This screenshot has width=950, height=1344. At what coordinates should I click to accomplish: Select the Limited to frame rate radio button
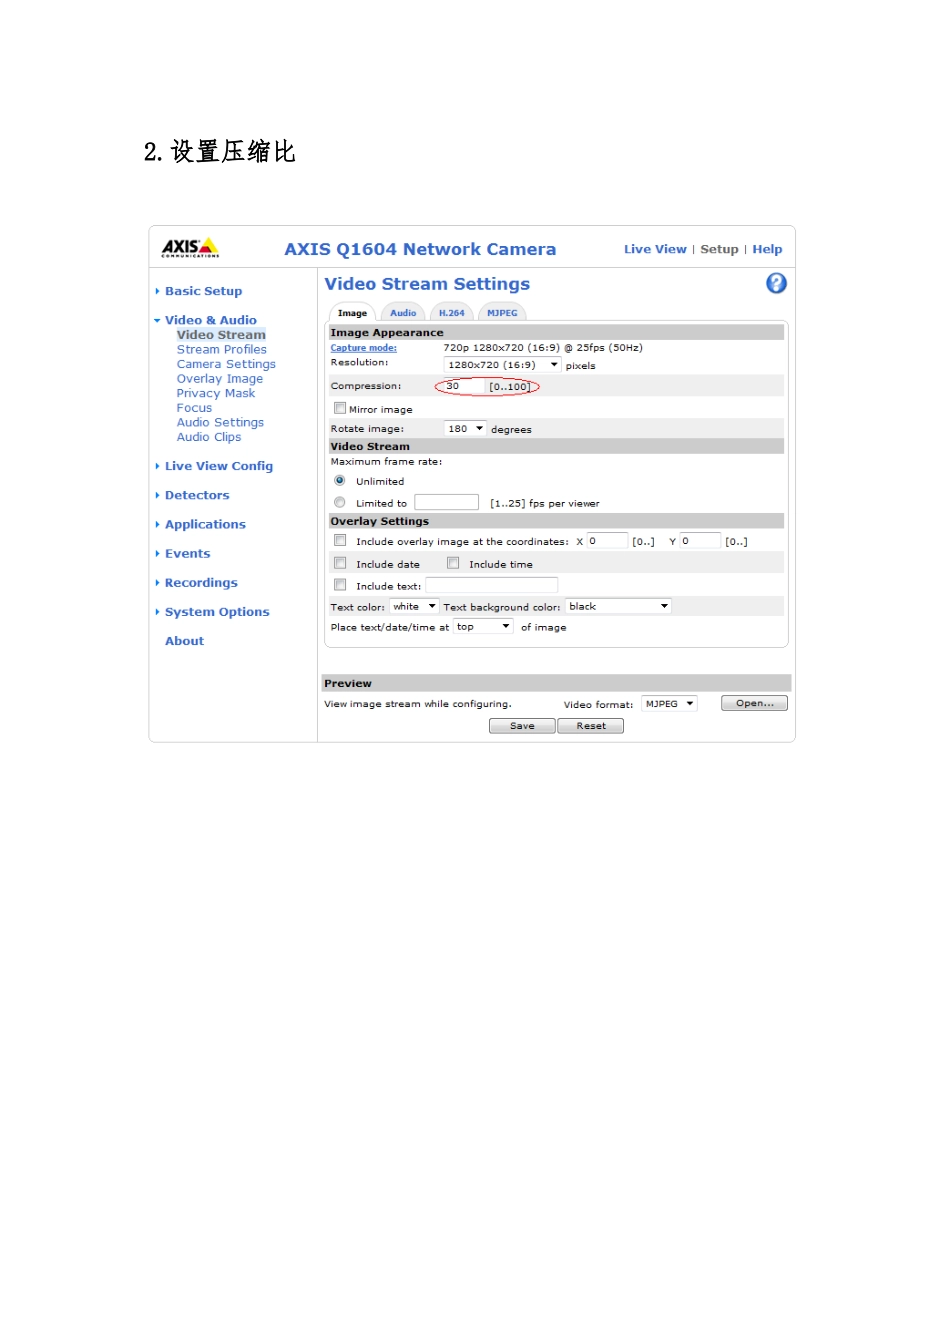click(x=340, y=503)
